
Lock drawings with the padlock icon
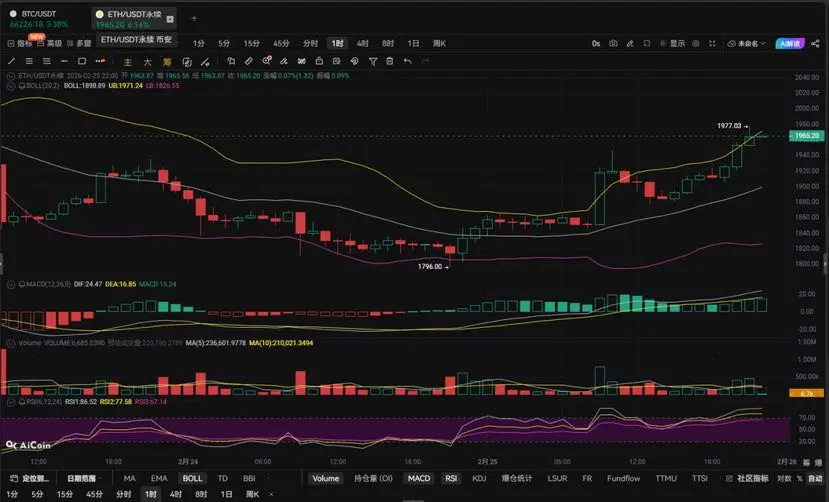click(x=319, y=61)
